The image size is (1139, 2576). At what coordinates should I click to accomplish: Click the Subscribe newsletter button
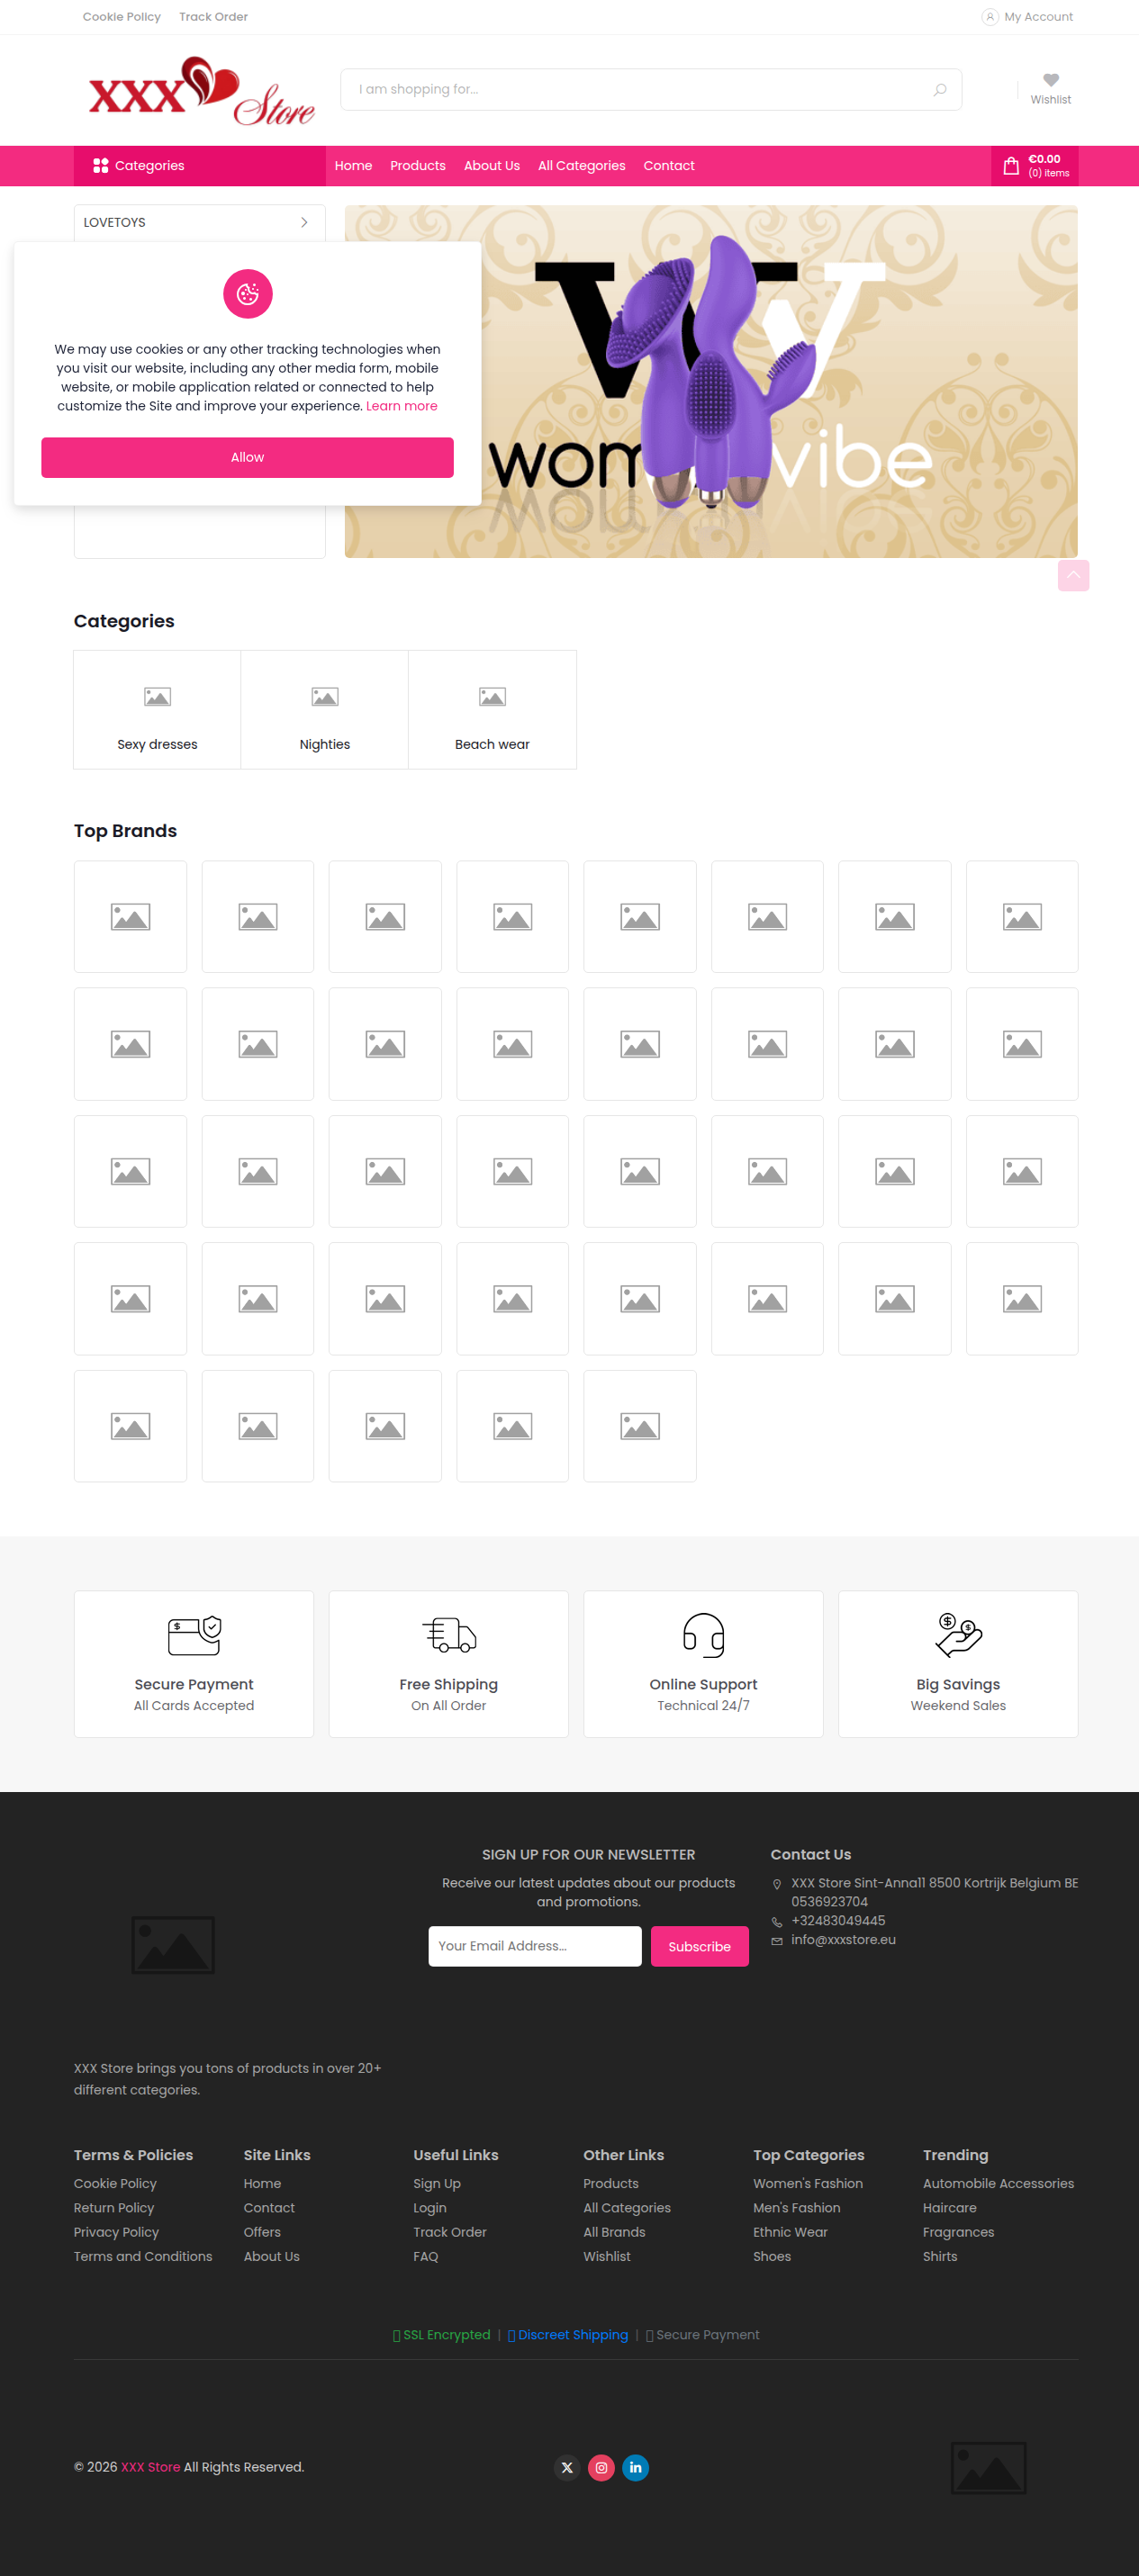[699, 1946]
